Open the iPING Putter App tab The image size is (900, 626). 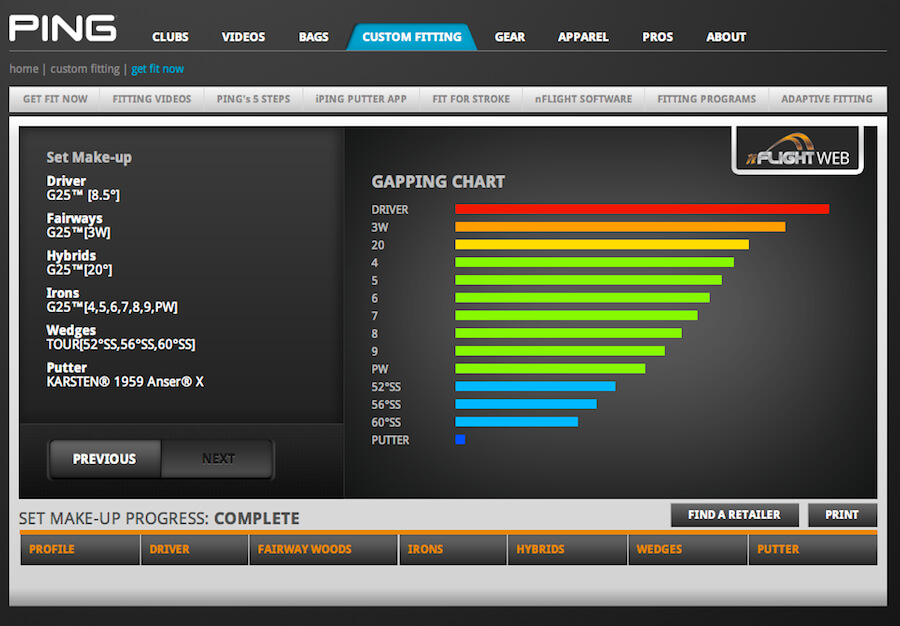pyautogui.click(x=361, y=99)
